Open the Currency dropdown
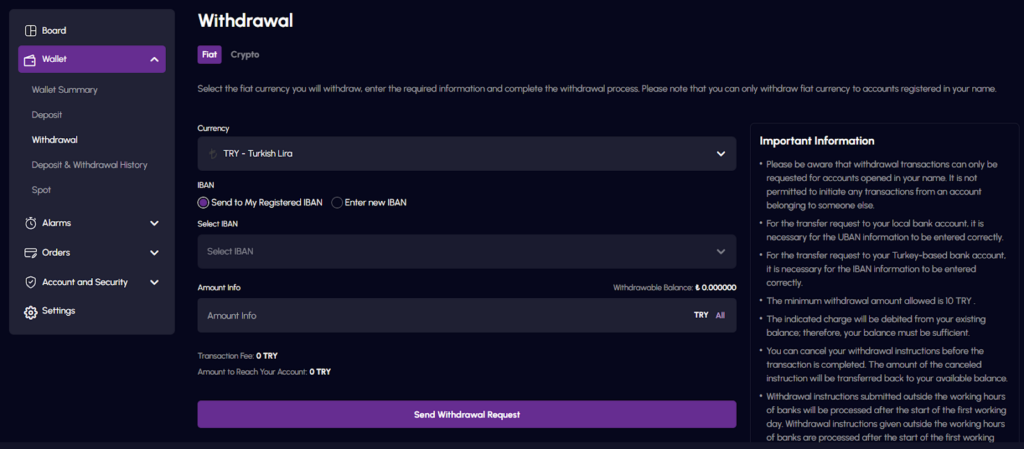The image size is (1024, 449). click(467, 154)
